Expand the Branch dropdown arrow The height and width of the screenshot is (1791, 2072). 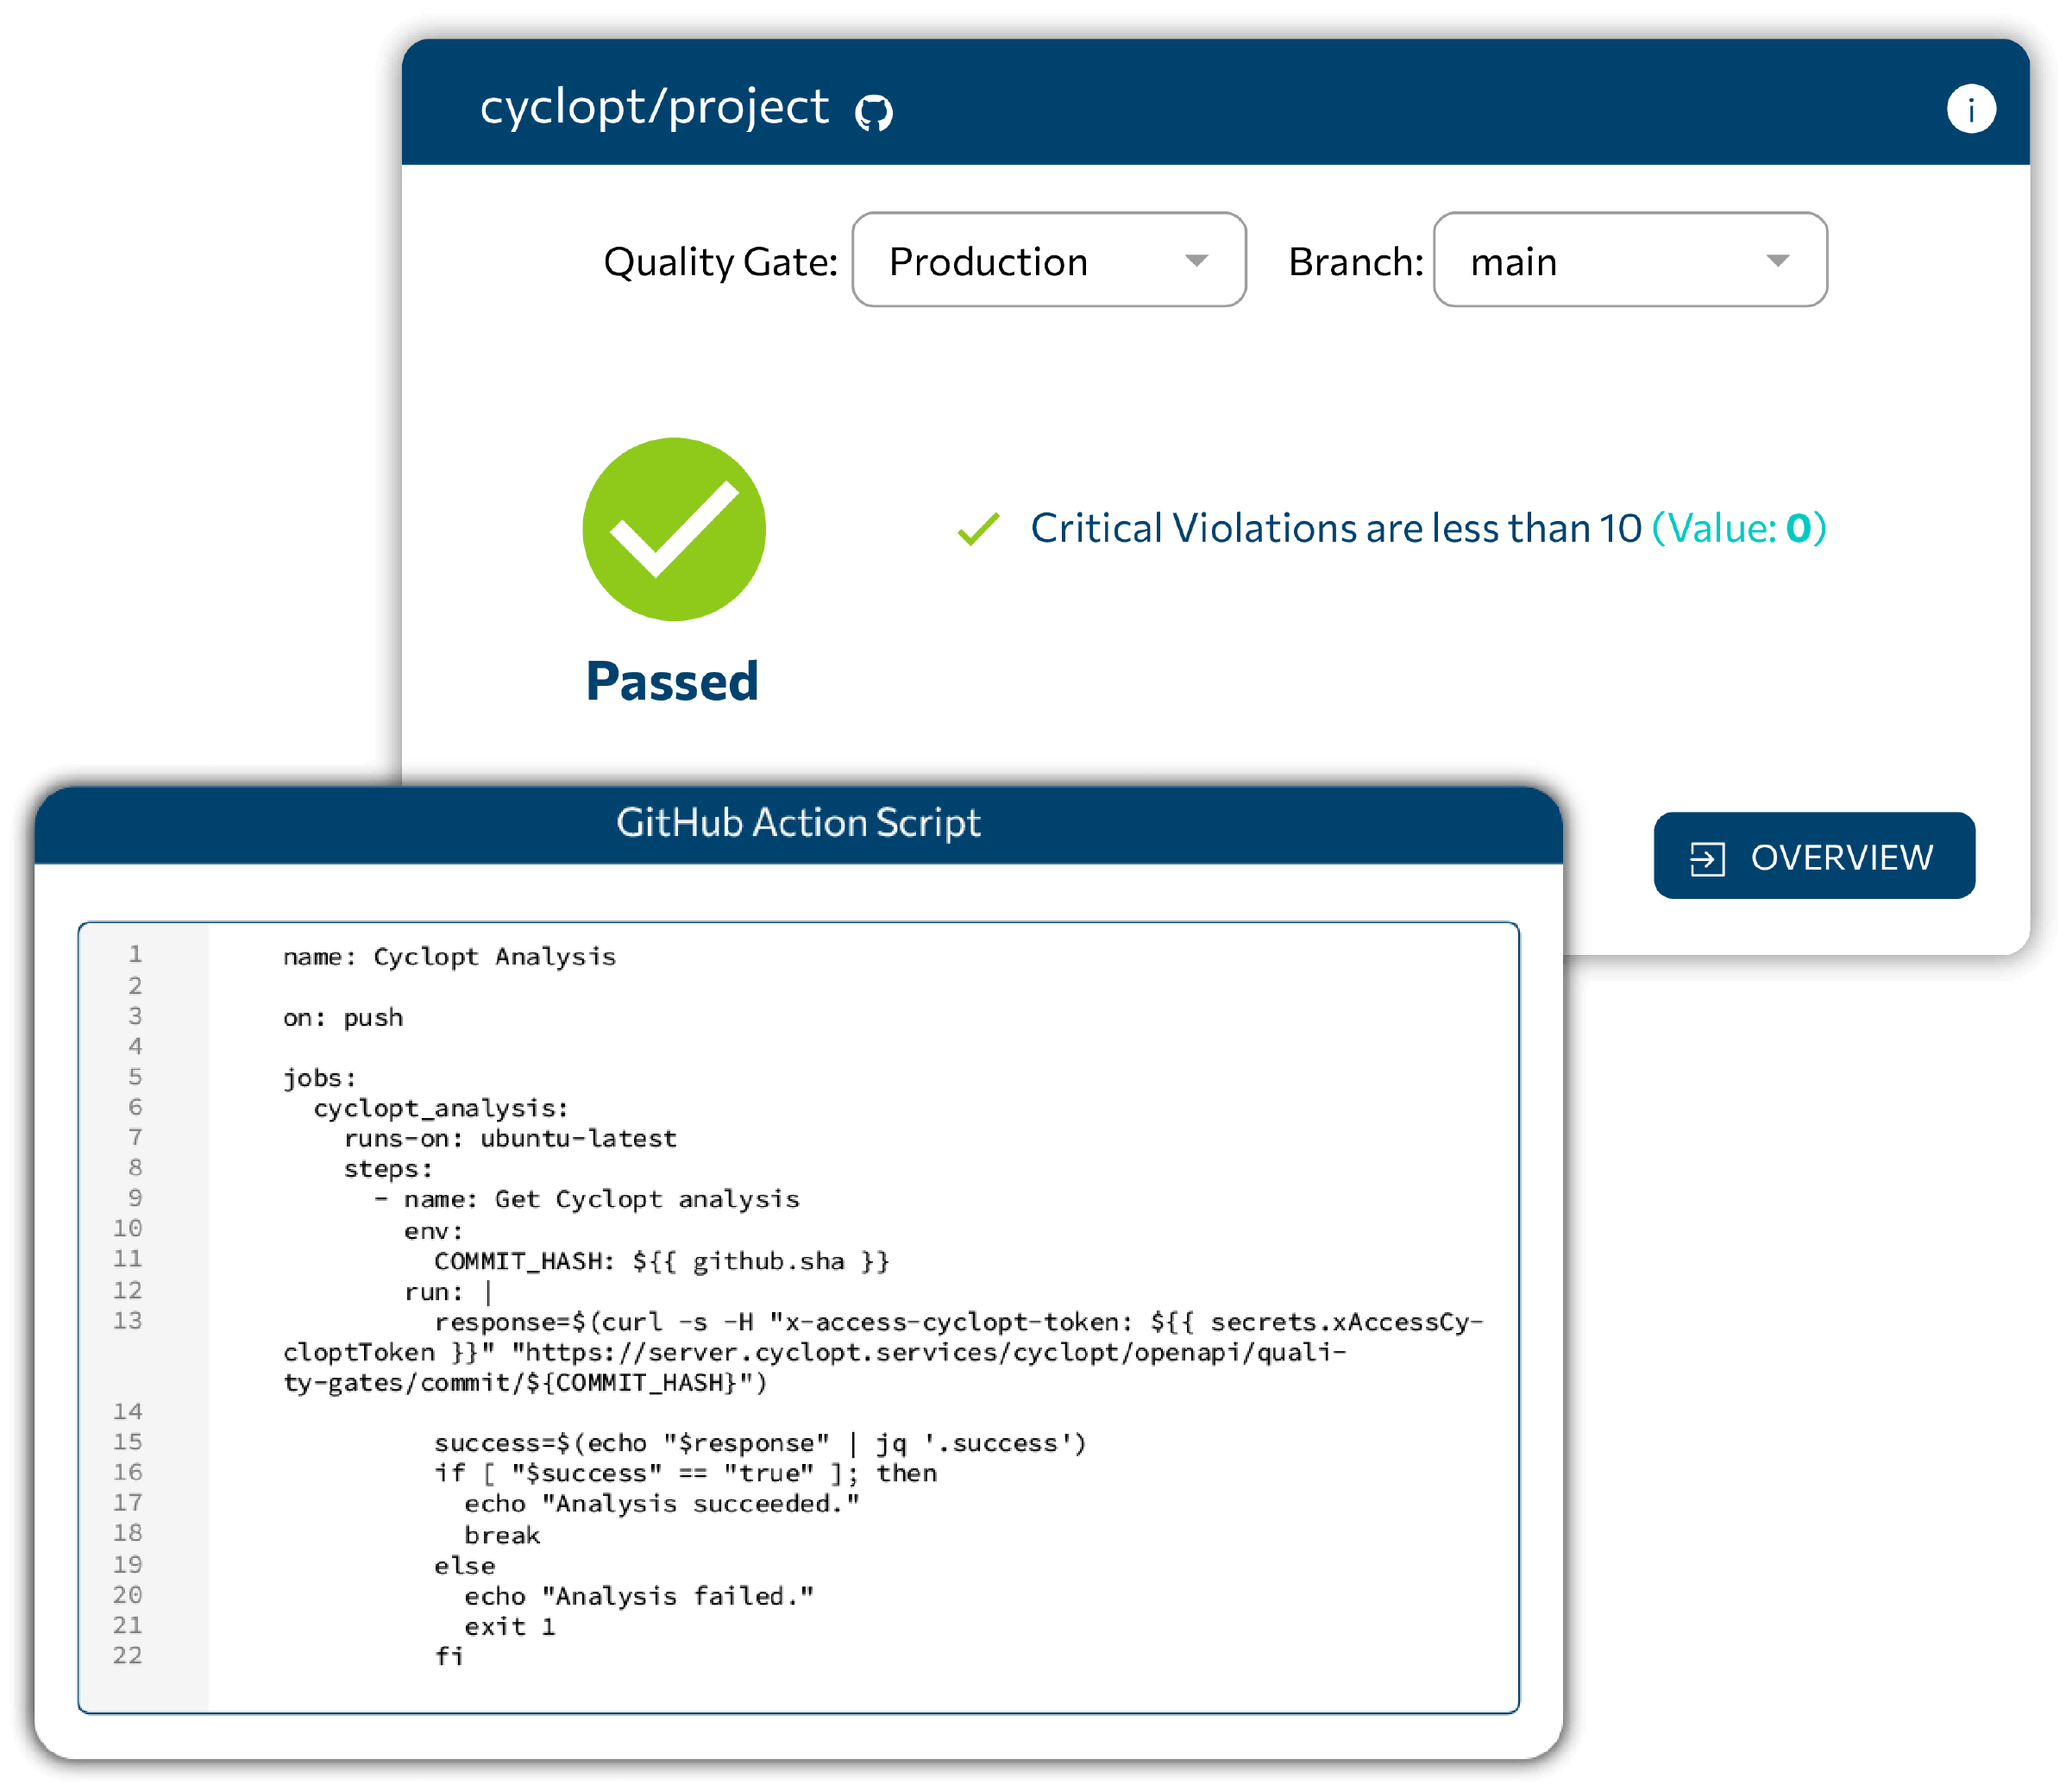point(1777,261)
